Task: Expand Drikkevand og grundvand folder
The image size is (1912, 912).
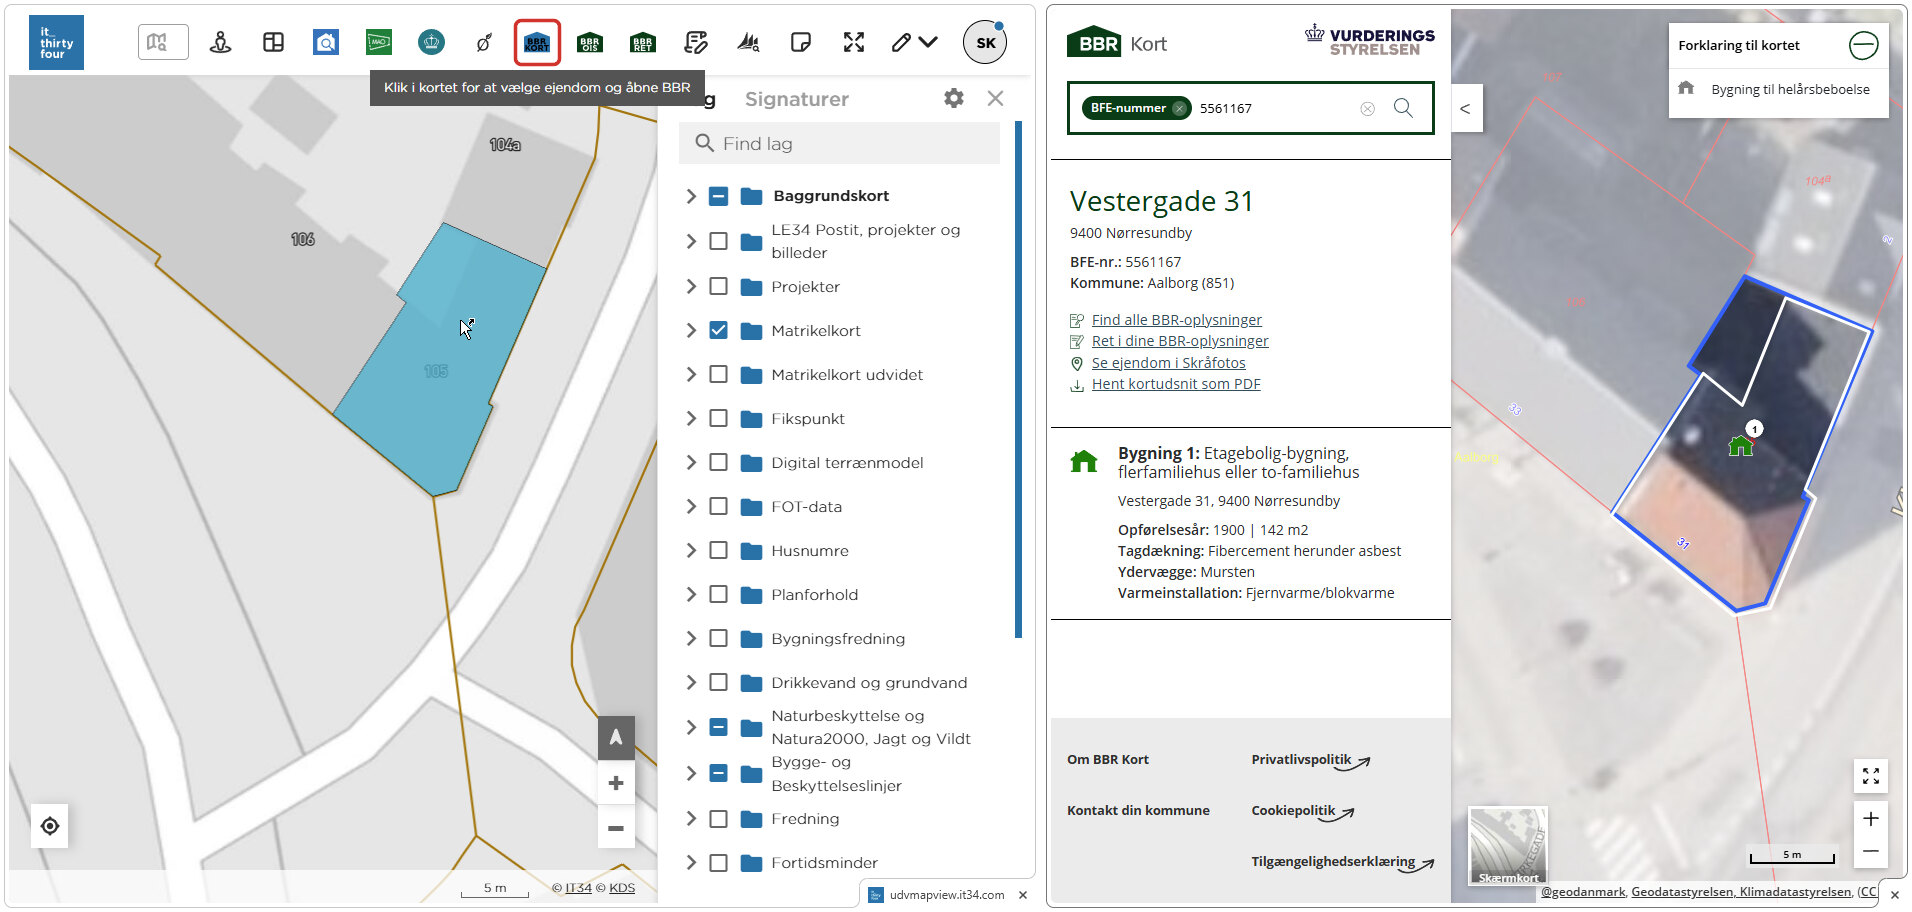Action: (x=690, y=682)
